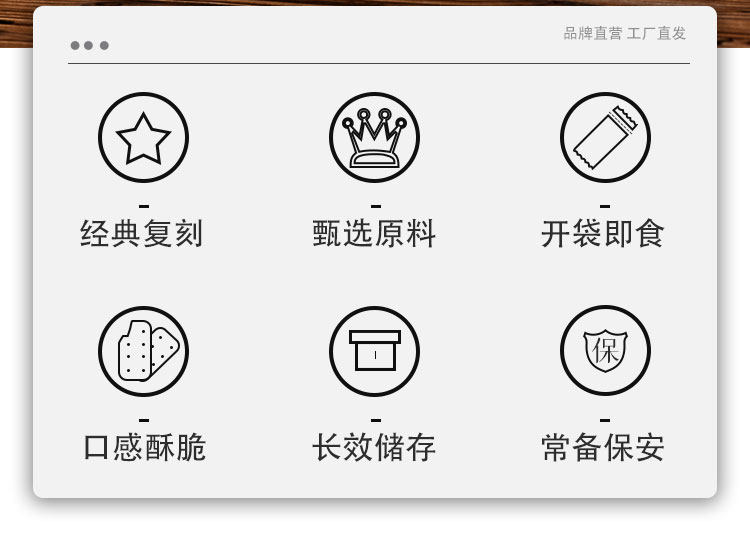Select the 开袋即食 label
The image size is (750, 534).
pyautogui.click(x=603, y=234)
